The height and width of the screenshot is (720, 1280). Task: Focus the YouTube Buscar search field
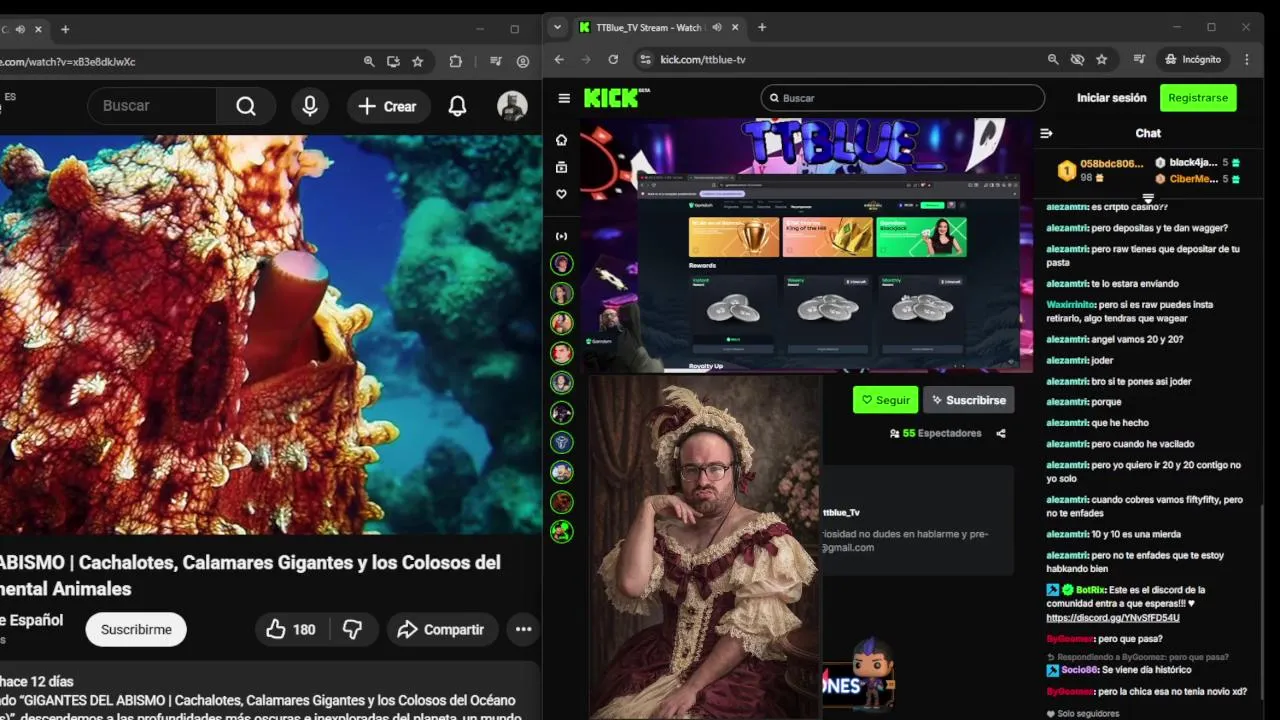pyautogui.click(x=152, y=106)
